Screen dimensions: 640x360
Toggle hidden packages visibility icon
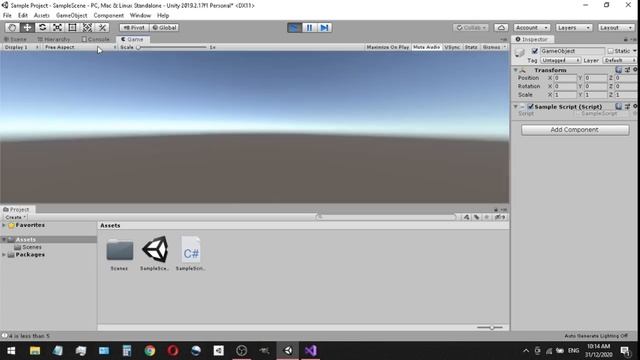pos(500,217)
